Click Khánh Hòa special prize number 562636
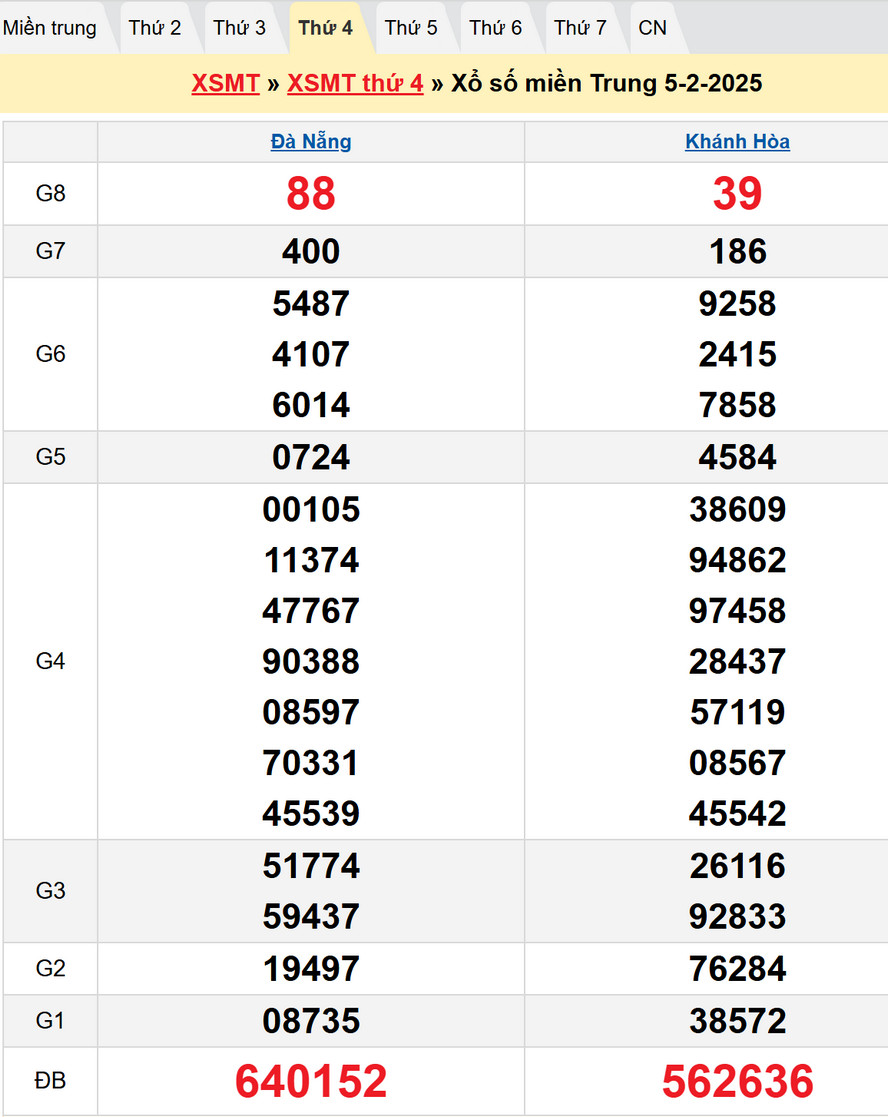The image size is (888, 1117). [x=738, y=1081]
